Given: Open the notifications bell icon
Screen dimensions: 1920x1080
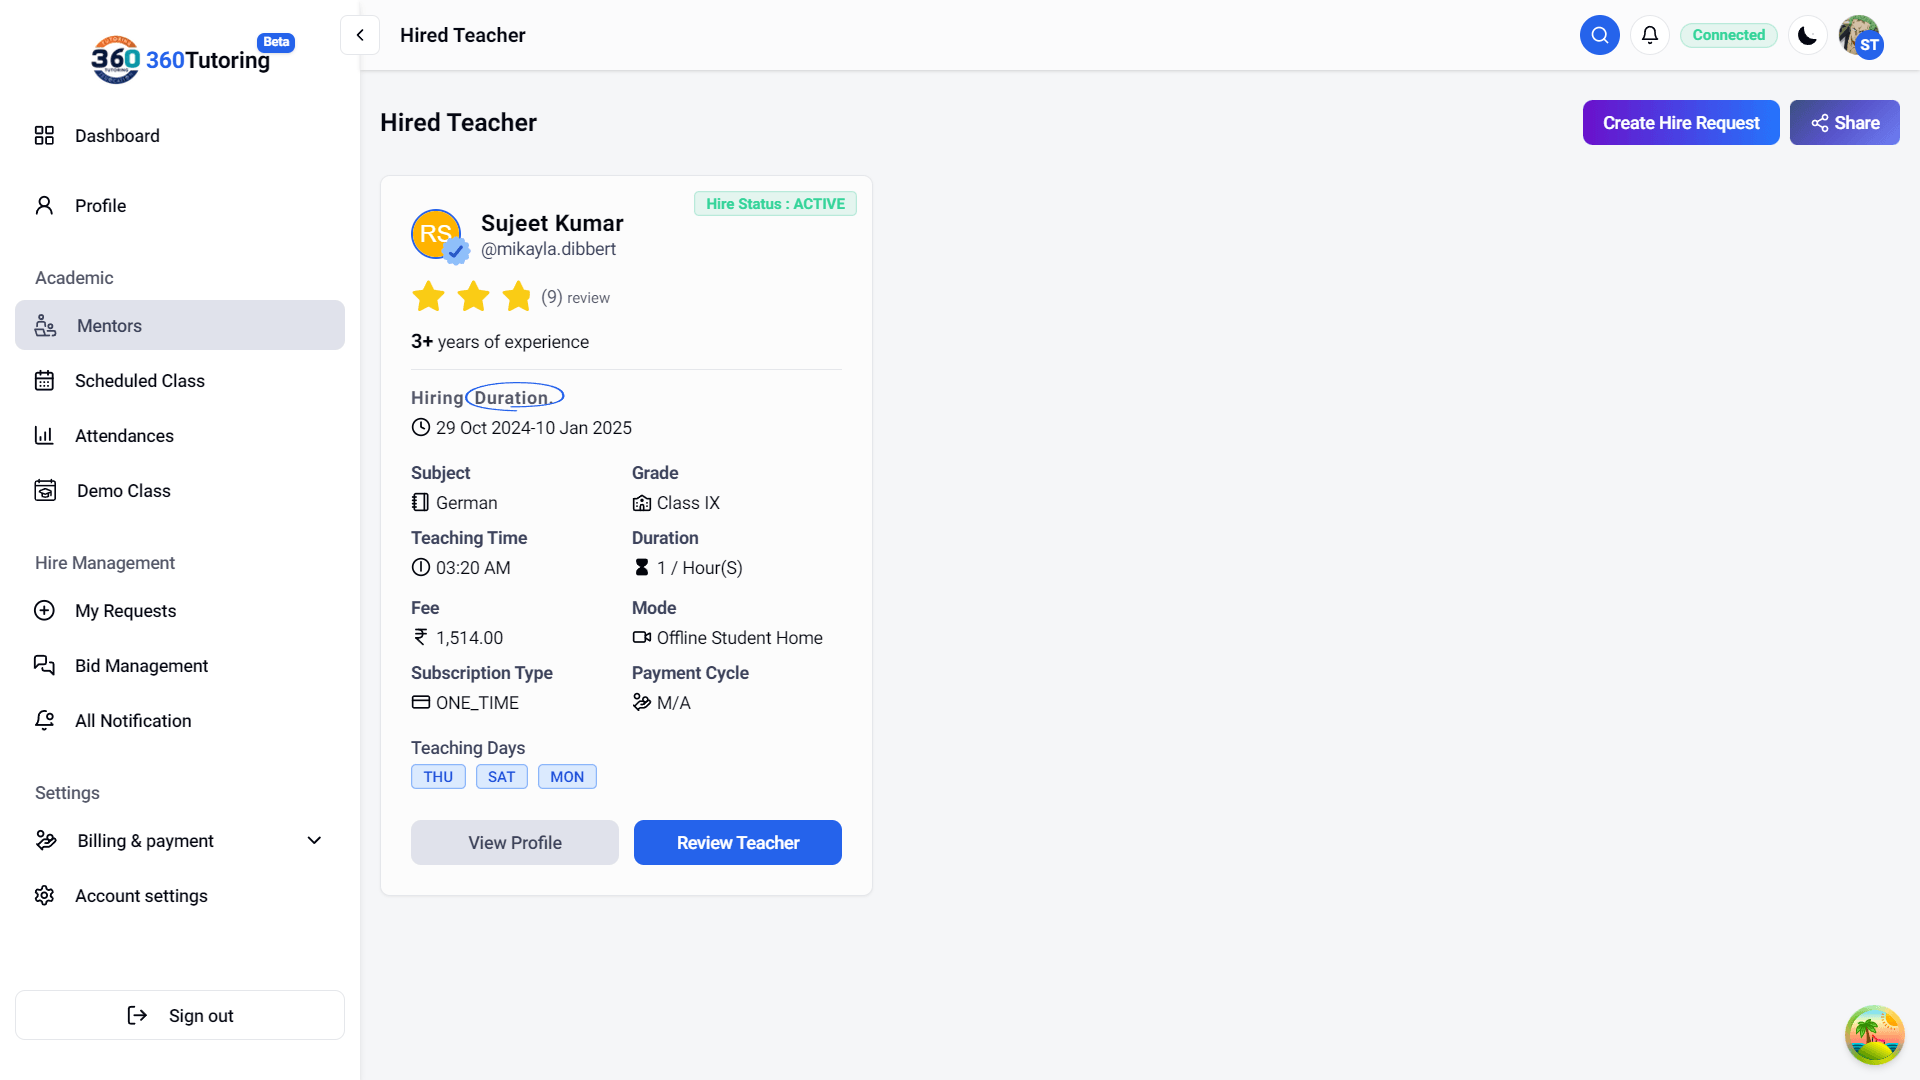Looking at the screenshot, I should [1649, 35].
